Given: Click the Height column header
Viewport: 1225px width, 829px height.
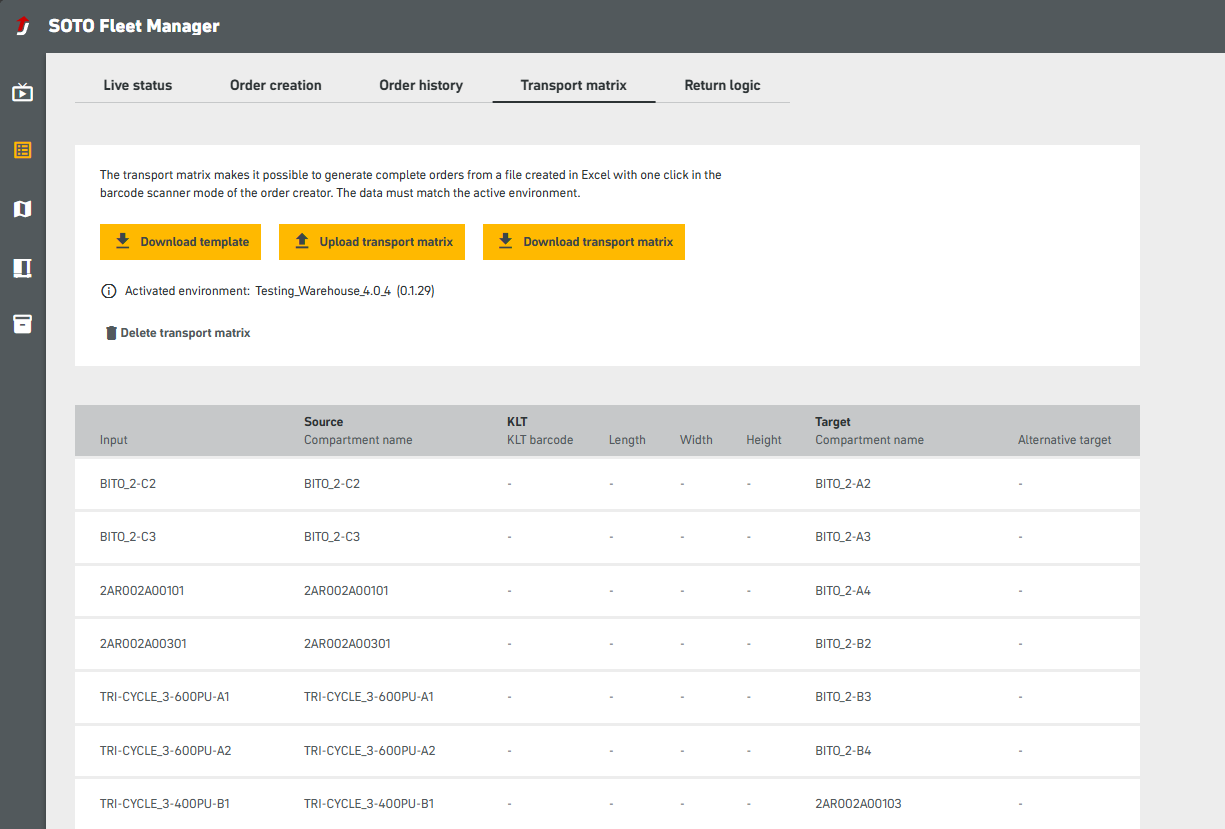Looking at the screenshot, I should (x=764, y=440).
